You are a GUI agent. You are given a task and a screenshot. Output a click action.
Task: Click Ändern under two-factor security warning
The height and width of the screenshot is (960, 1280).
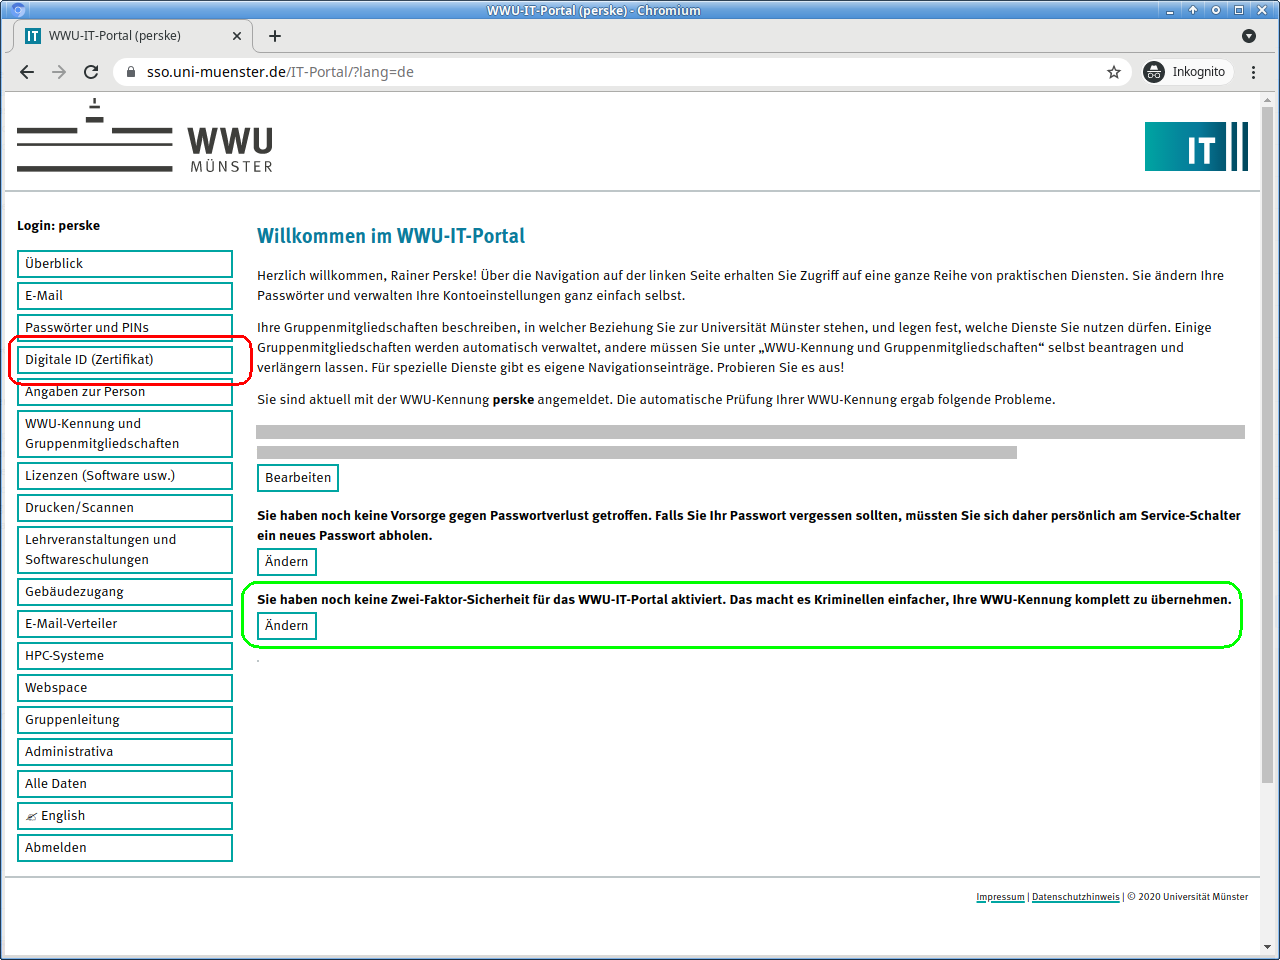[x=287, y=626]
